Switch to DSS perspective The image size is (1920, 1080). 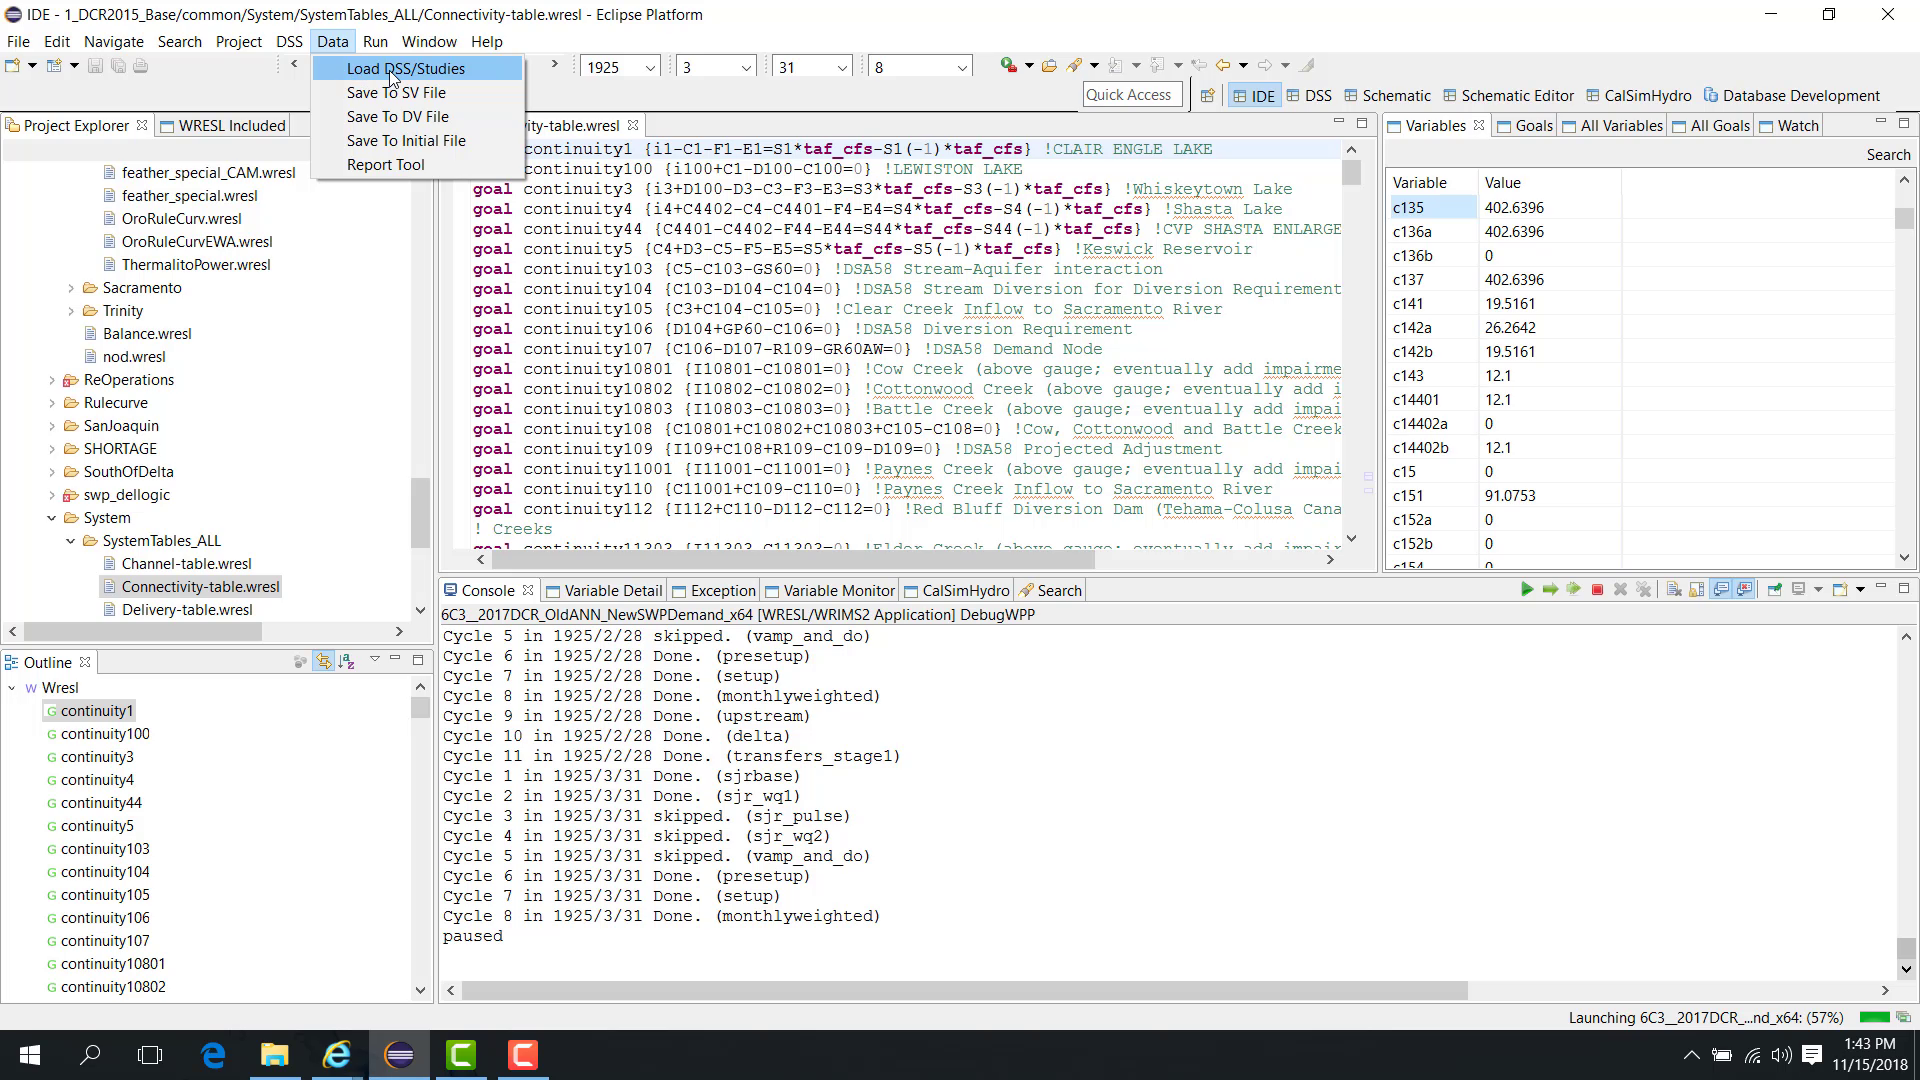[x=1309, y=96]
